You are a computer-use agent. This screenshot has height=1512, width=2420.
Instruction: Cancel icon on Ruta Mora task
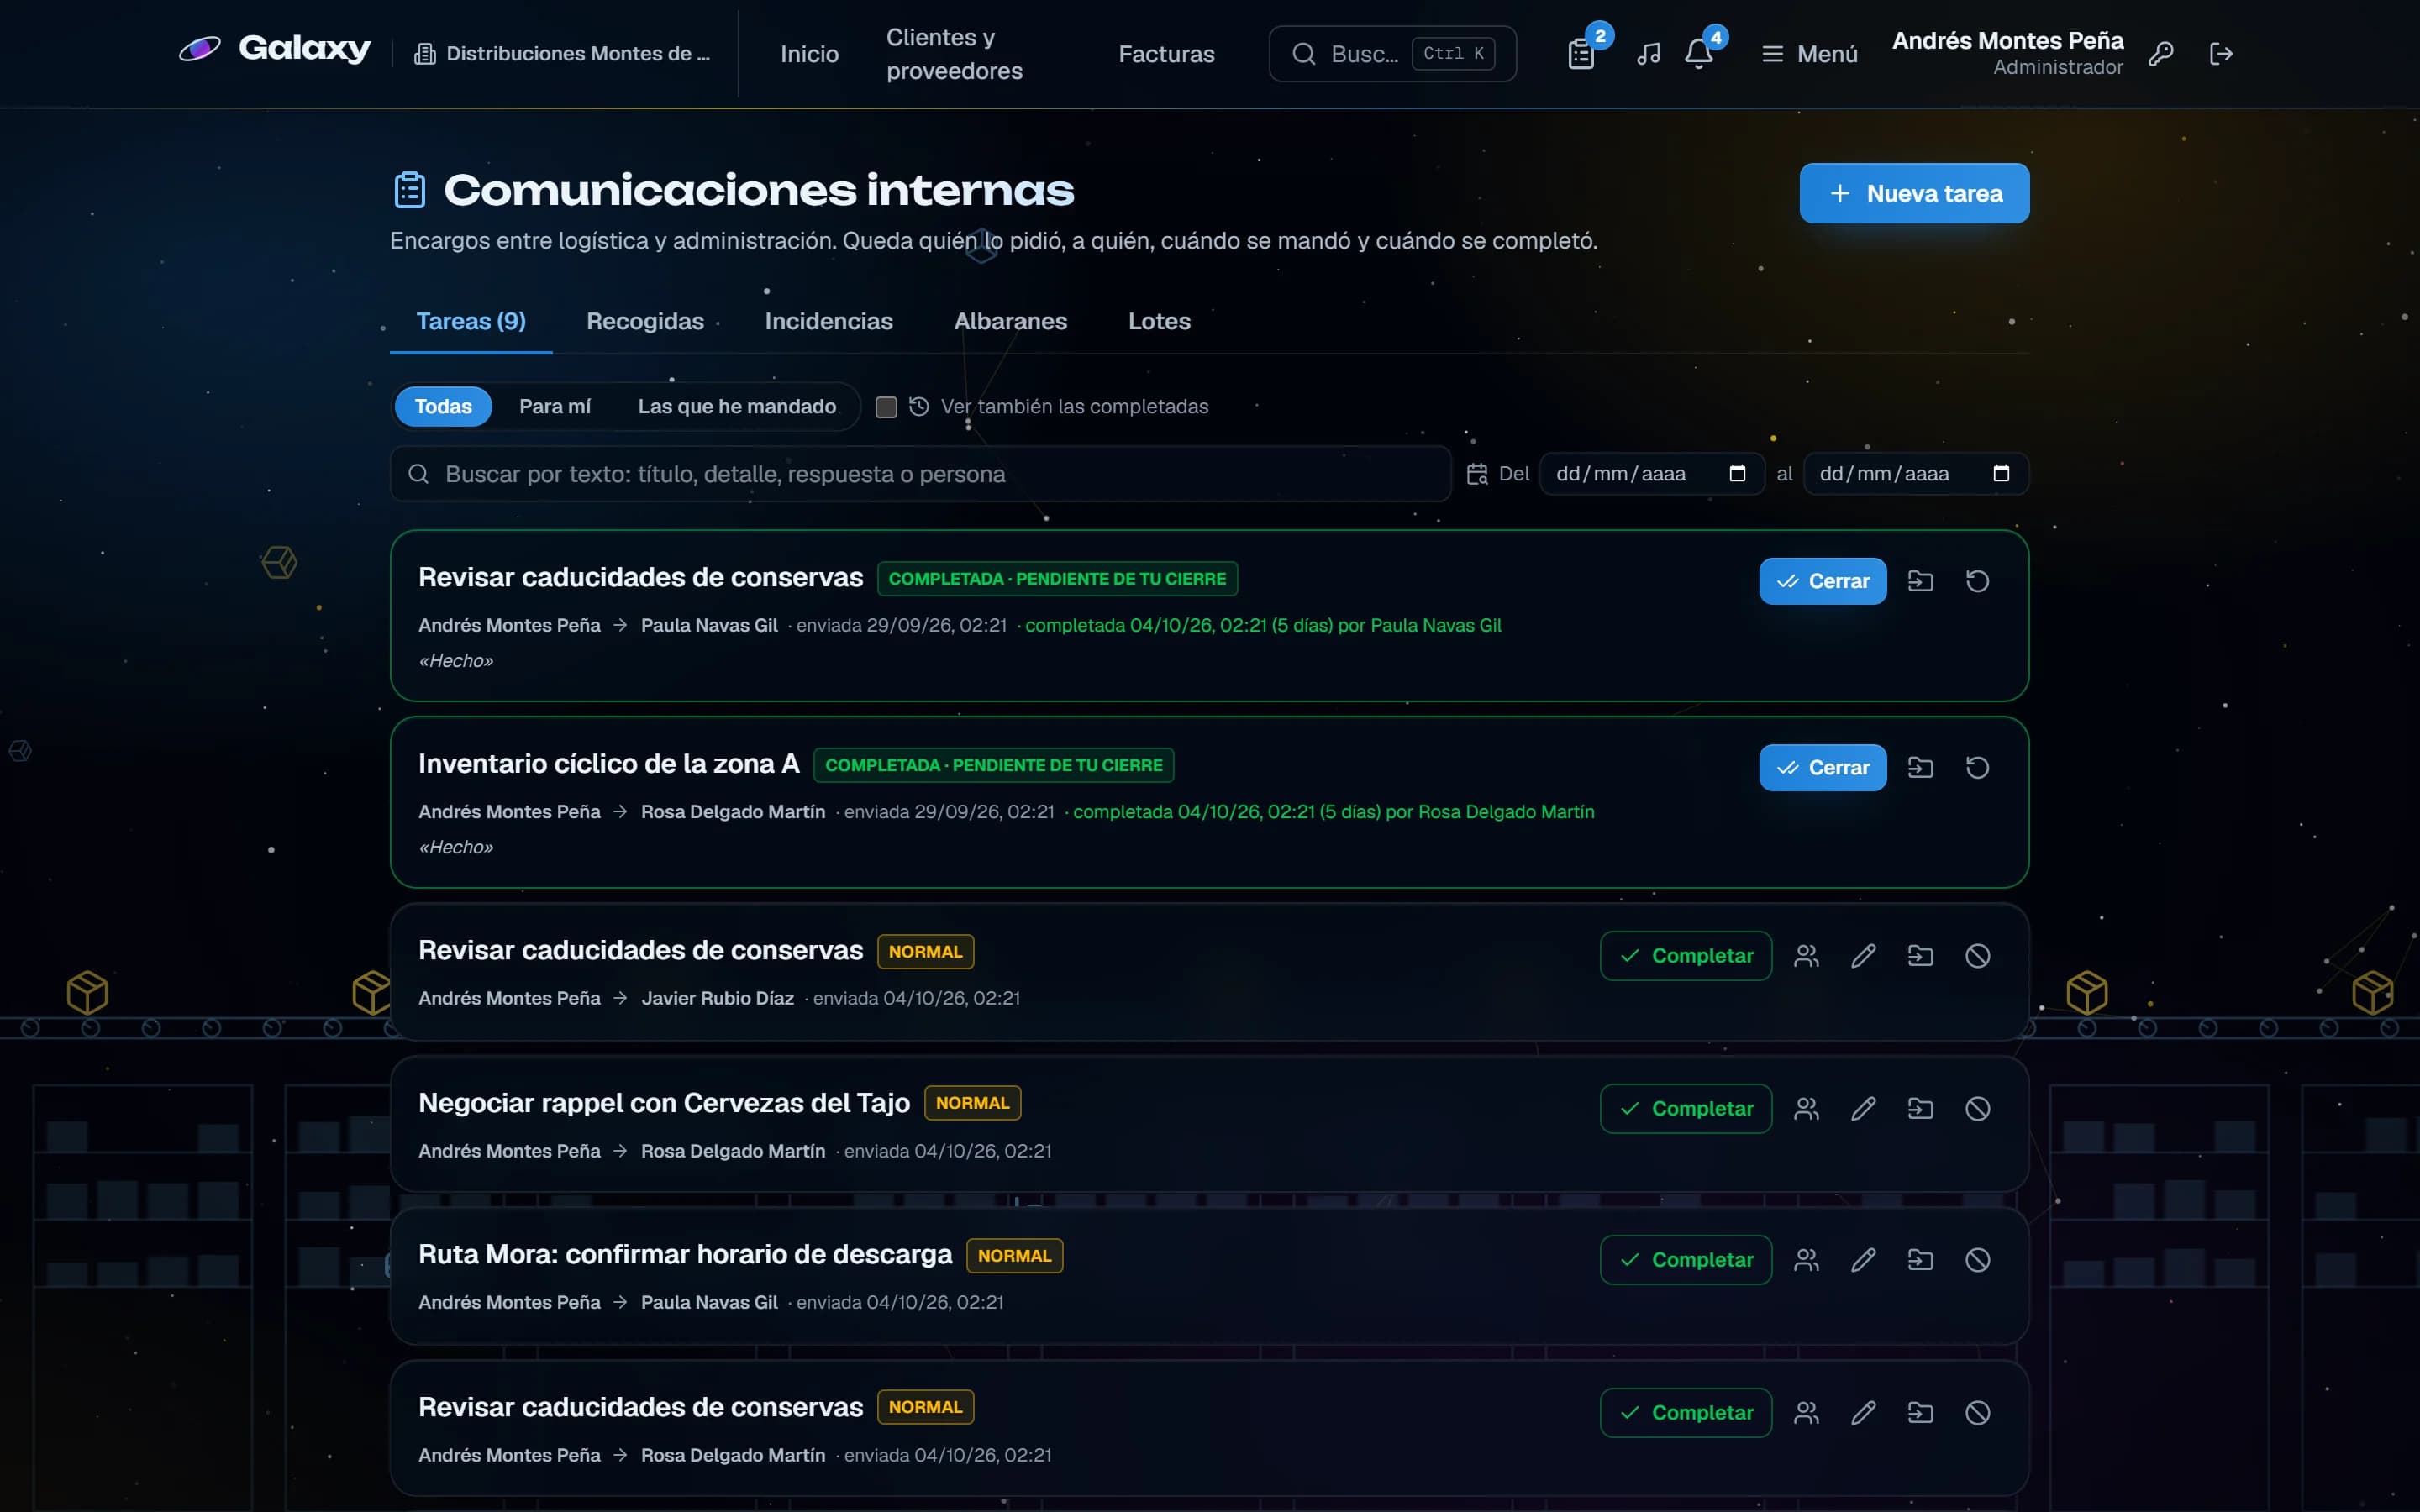(1977, 1260)
